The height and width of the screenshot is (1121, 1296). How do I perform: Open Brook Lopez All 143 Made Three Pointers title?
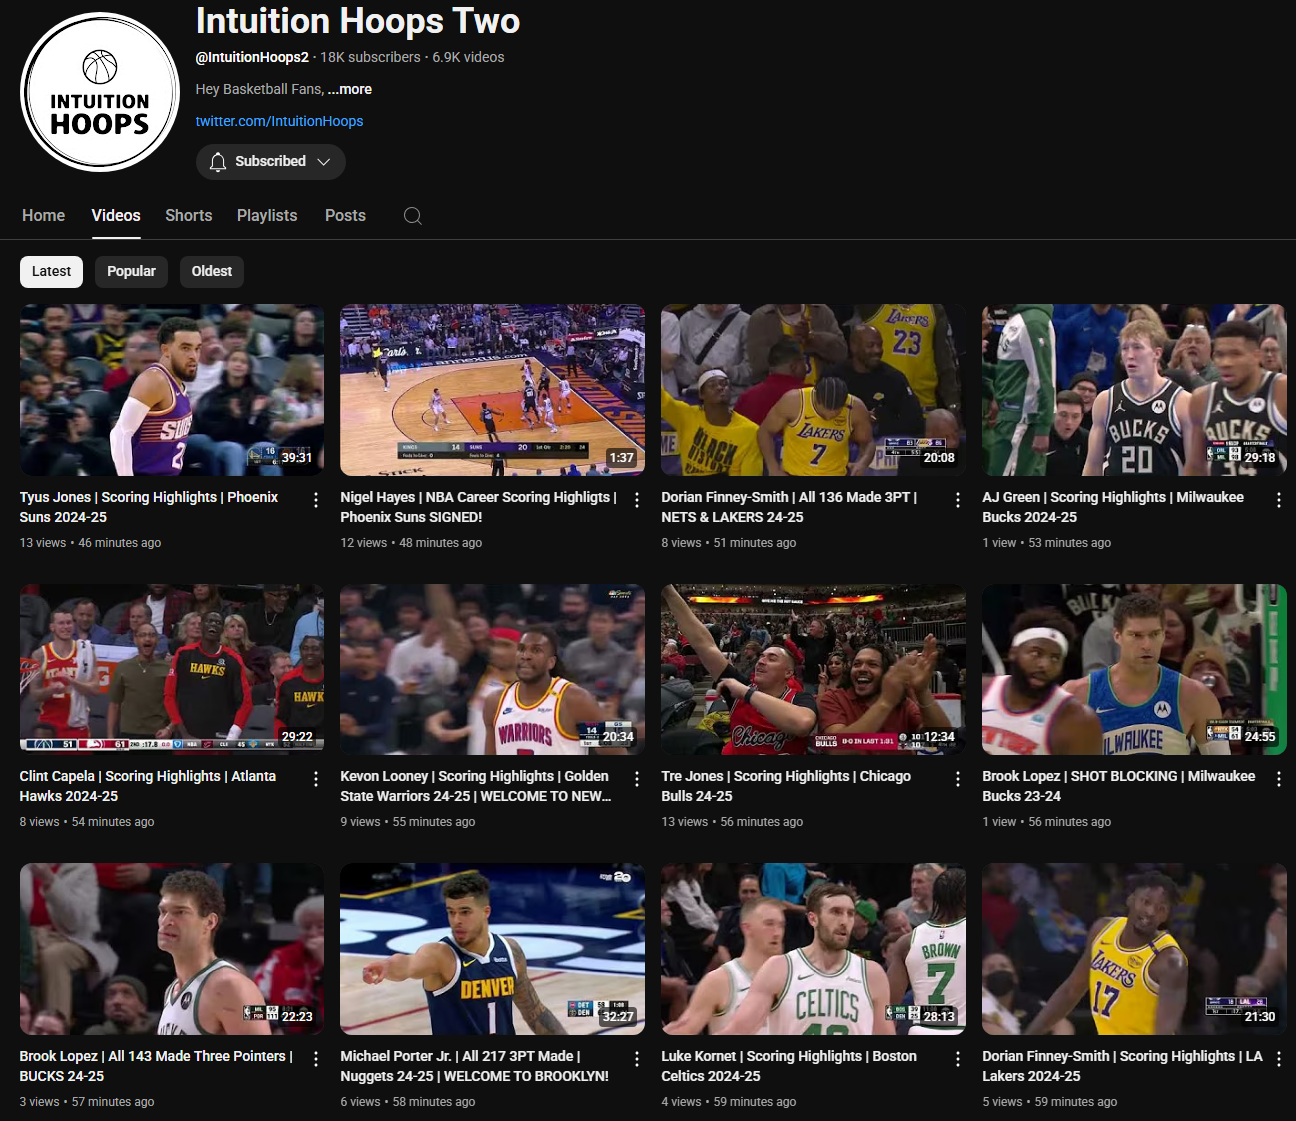156,1066
